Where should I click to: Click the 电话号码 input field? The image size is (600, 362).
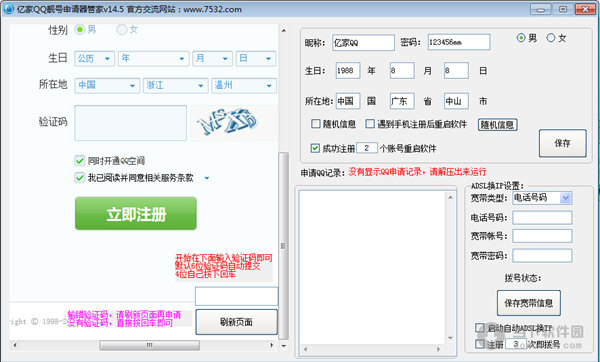coord(542,217)
